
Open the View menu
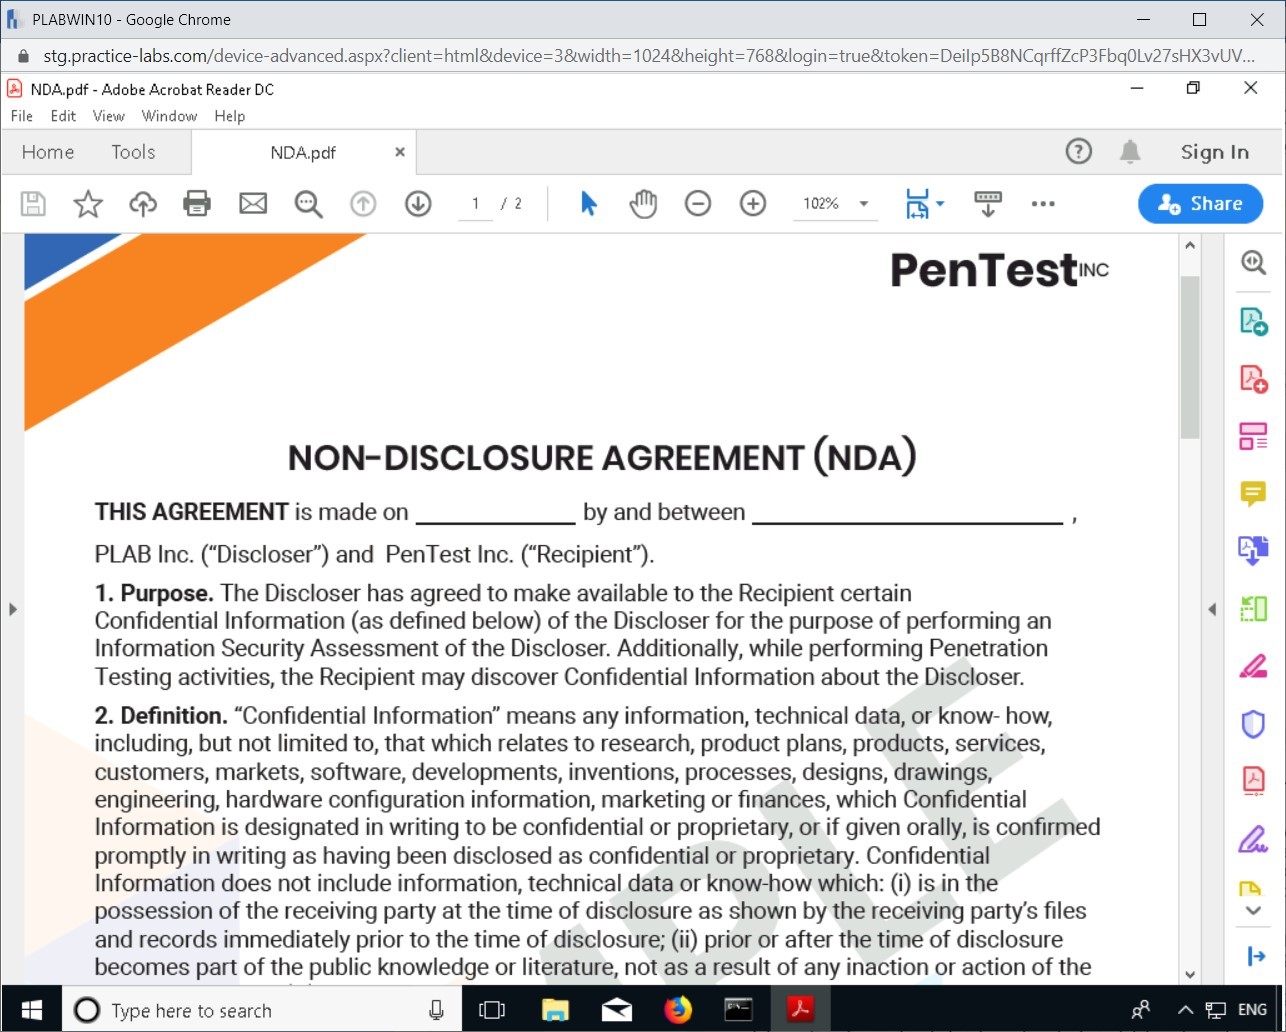point(108,116)
